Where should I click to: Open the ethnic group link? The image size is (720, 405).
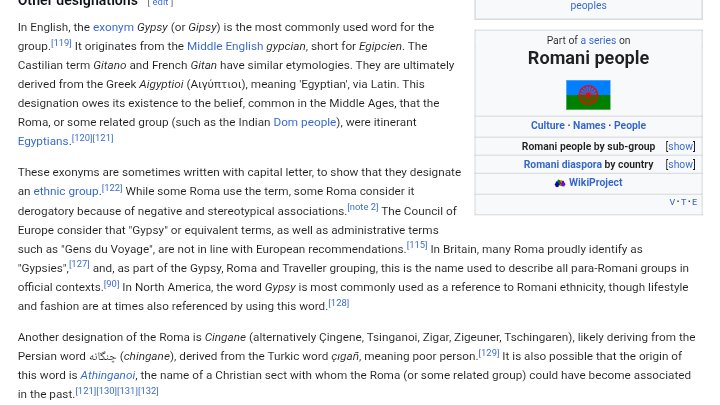coord(66,191)
